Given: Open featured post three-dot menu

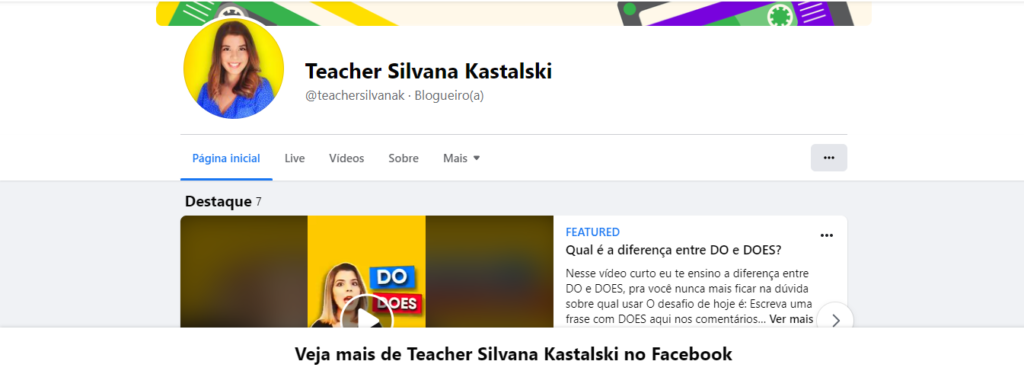Looking at the screenshot, I should (827, 236).
